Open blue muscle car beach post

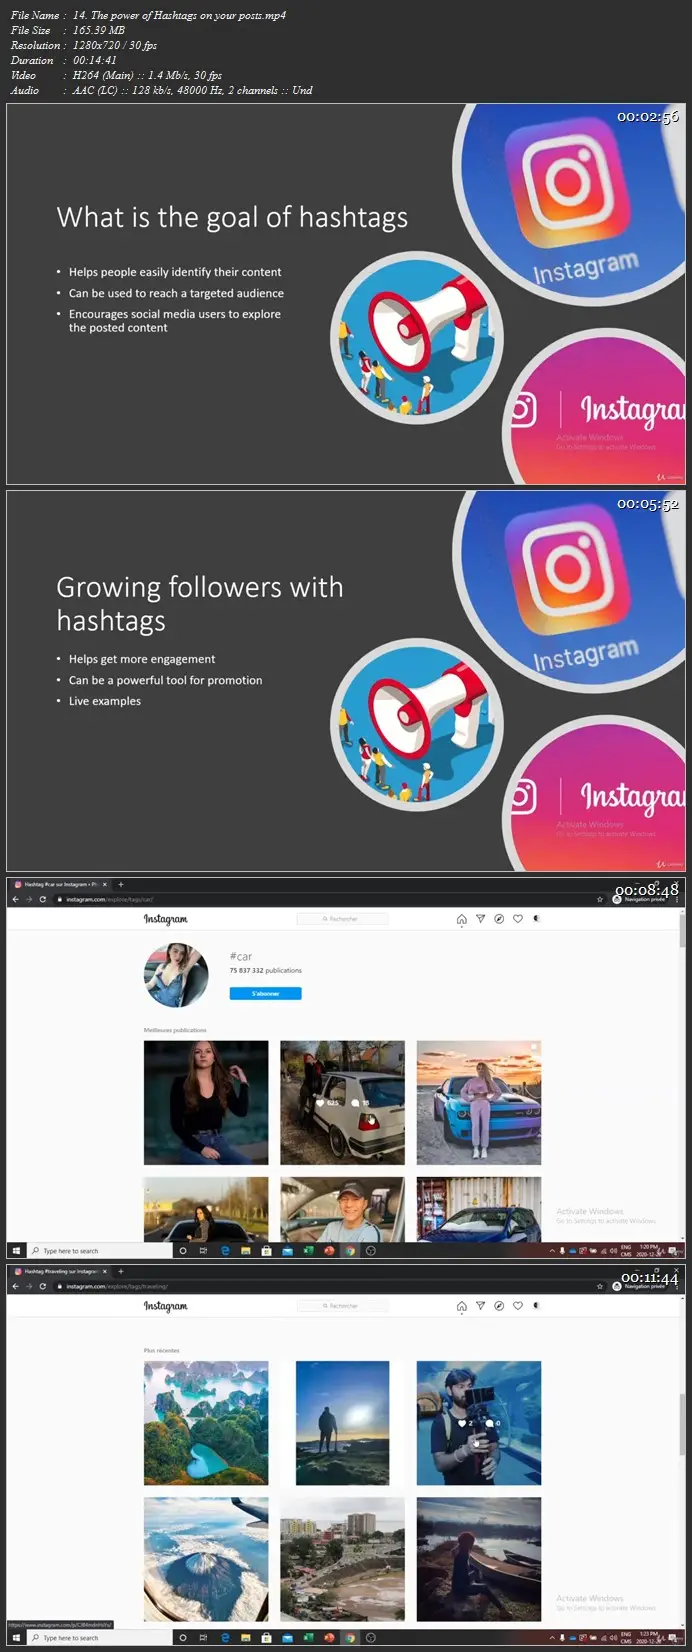tap(479, 1103)
